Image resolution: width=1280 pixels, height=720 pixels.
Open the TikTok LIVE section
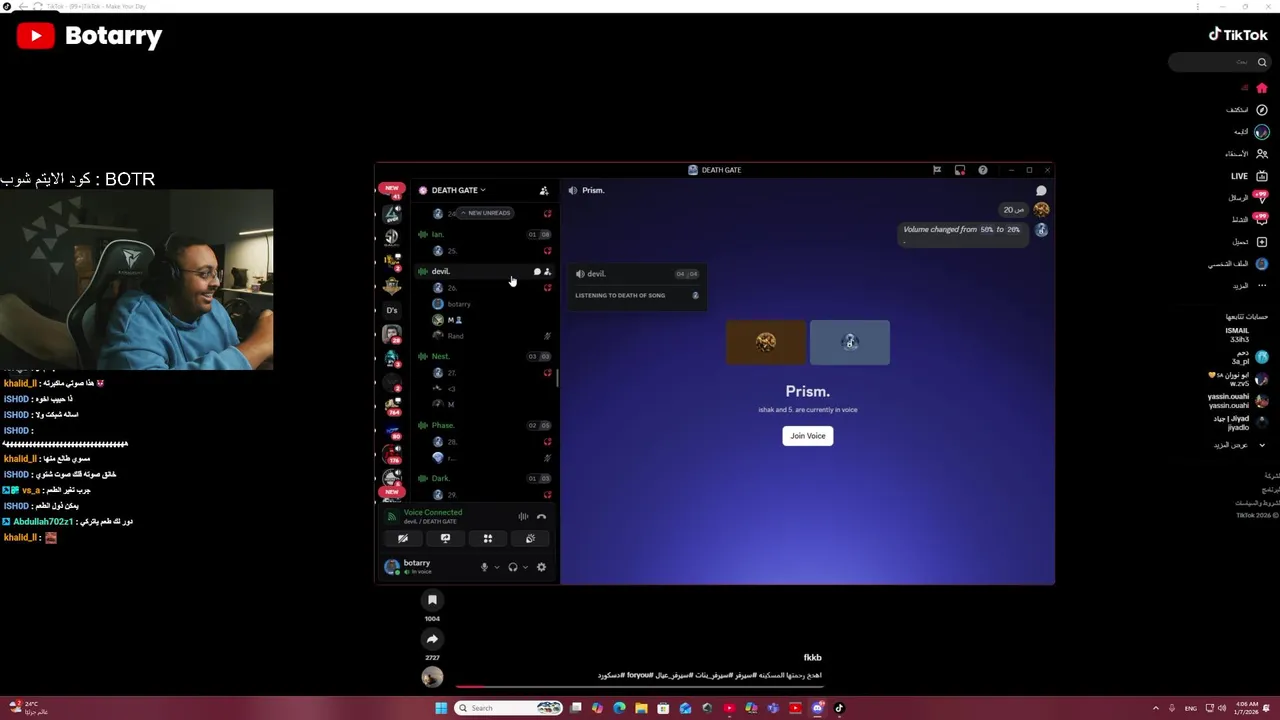1248,176
